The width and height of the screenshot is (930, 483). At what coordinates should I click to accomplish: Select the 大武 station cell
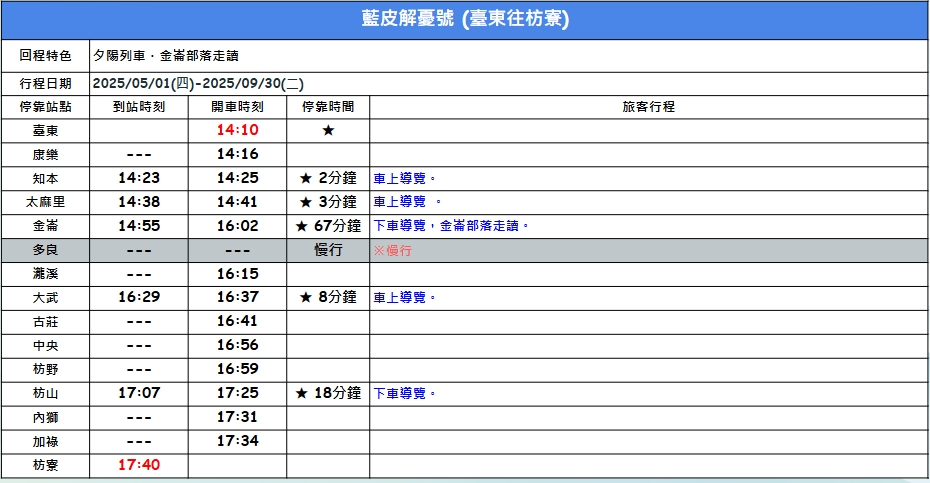45,298
